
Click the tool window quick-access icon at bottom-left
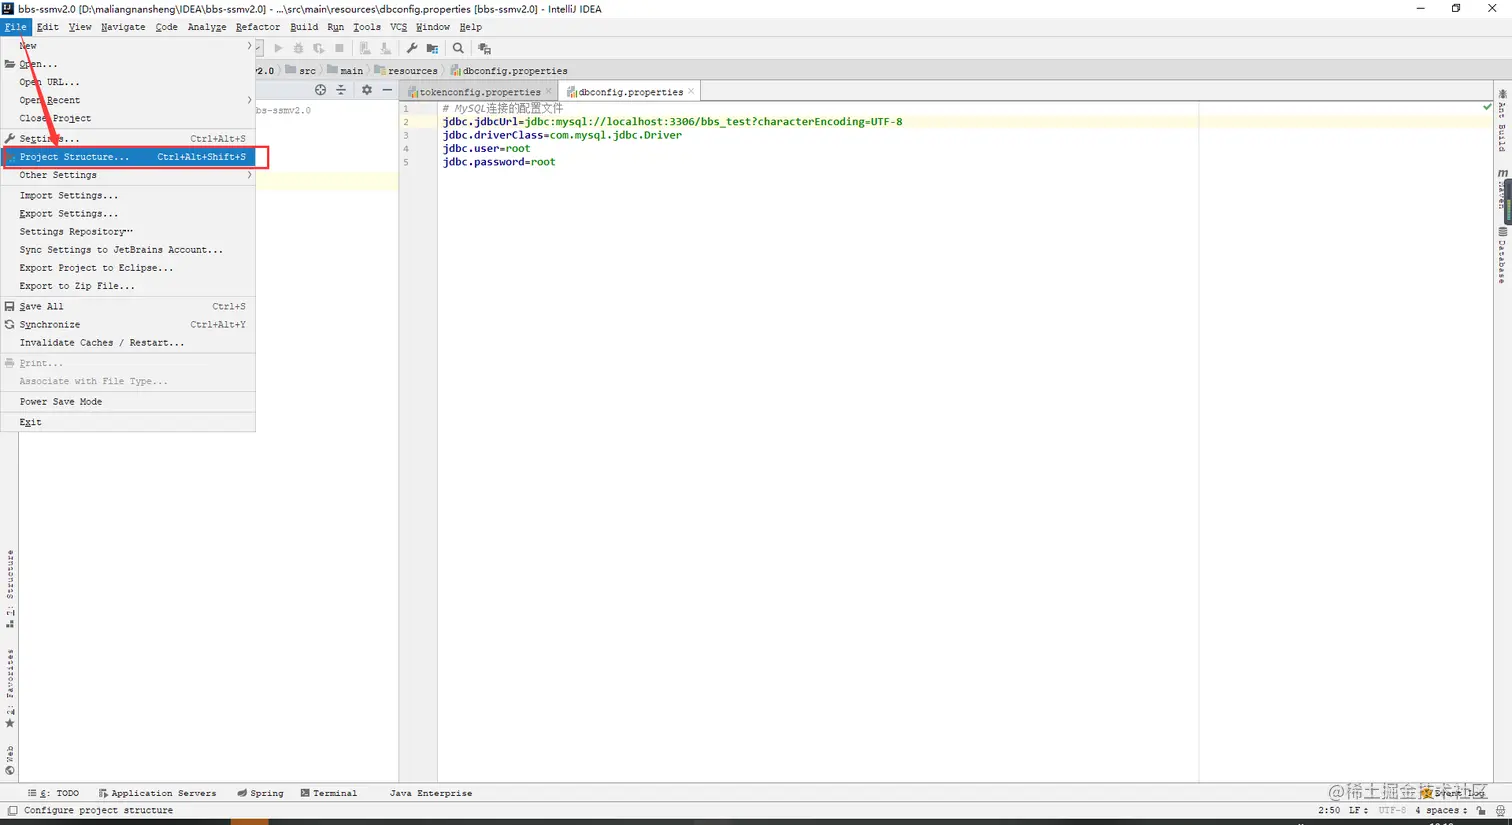pyautogui.click(x=12, y=811)
